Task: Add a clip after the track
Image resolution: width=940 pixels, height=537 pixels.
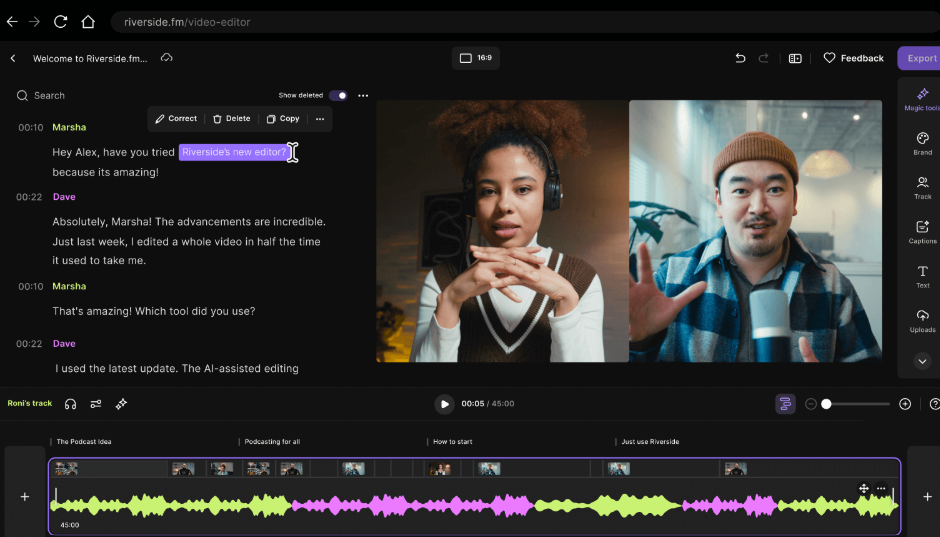Action: tap(927, 496)
